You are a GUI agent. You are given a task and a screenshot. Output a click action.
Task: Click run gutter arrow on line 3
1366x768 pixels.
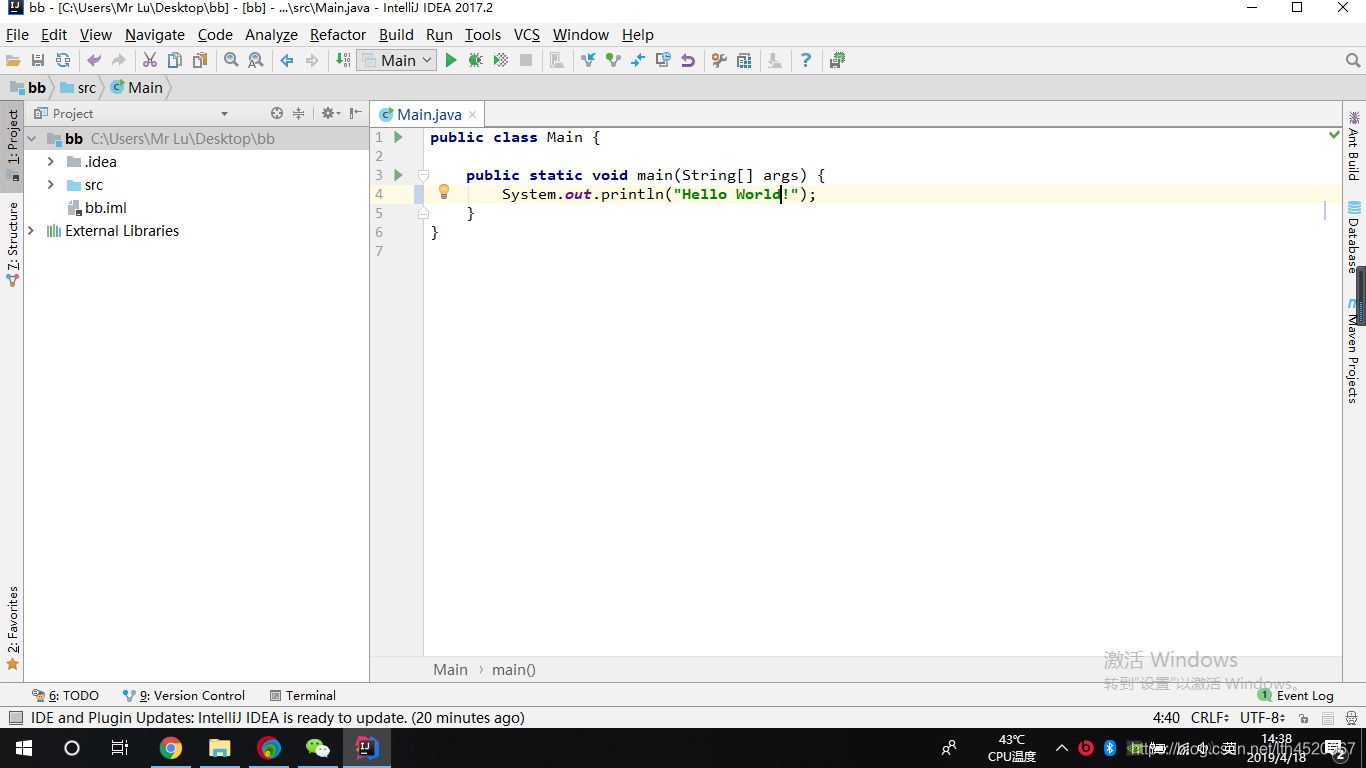click(398, 175)
